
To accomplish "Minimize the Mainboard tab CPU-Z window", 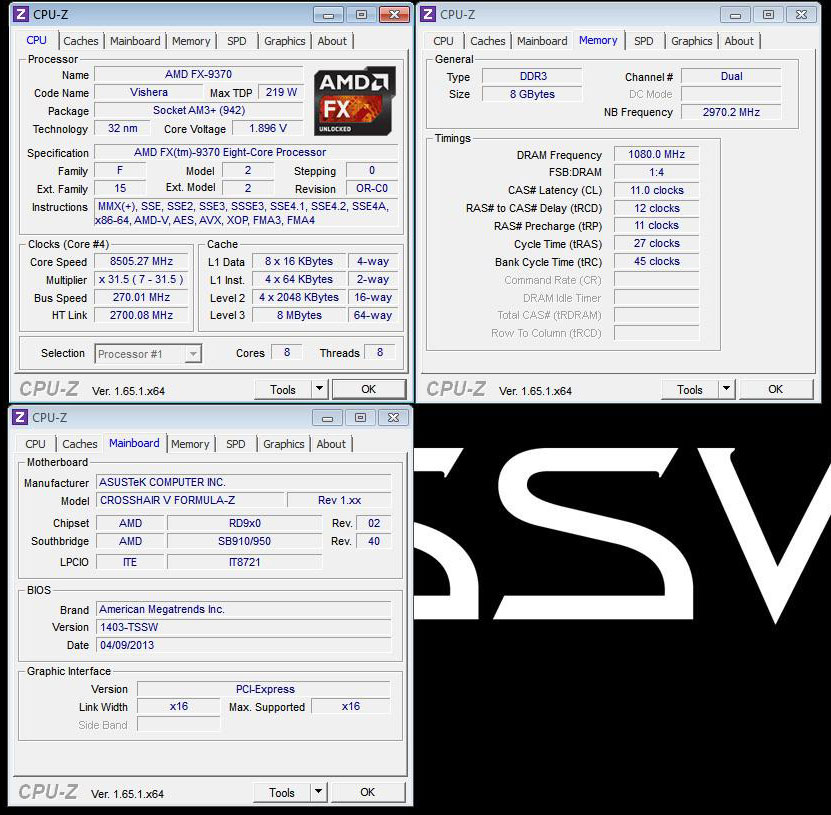I will coord(328,418).
